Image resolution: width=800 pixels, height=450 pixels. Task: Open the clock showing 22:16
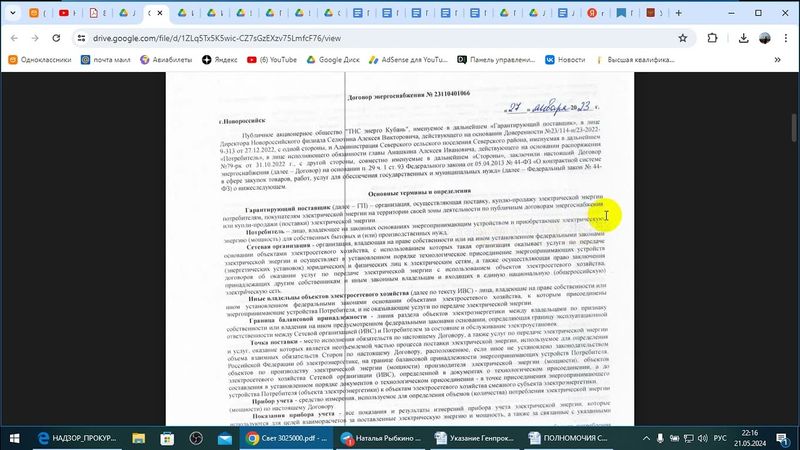749,438
